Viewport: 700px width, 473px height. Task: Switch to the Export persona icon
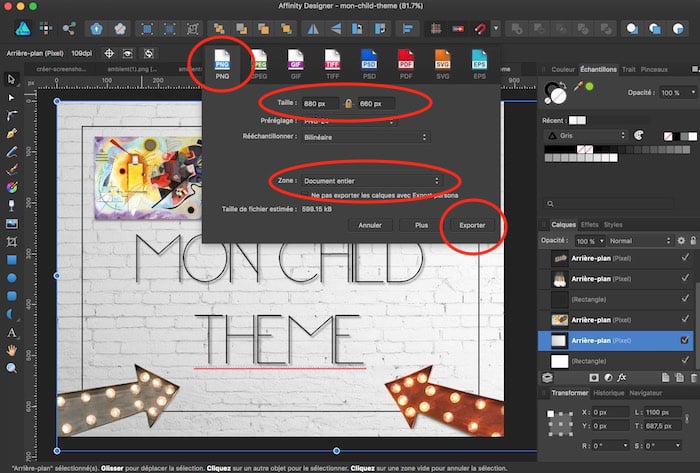69,29
